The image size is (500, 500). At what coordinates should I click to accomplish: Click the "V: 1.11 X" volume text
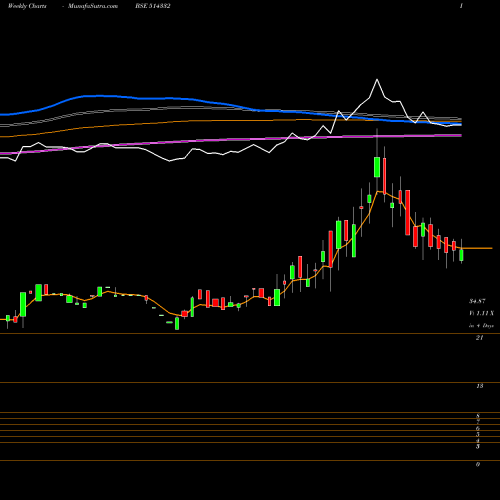point(481,313)
